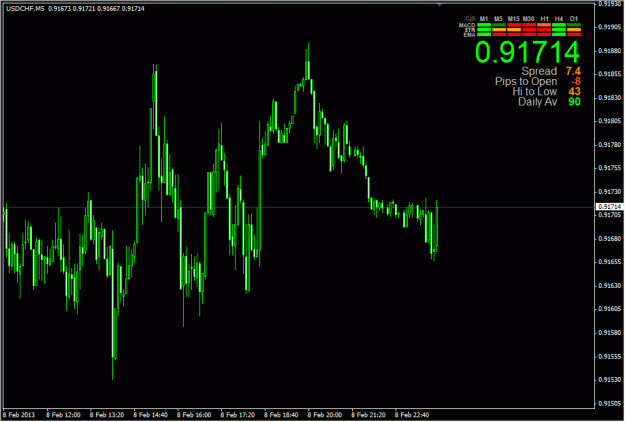This screenshot has width=625, height=422.
Task: Click the Spread value 7.4
Action: (x=573, y=71)
